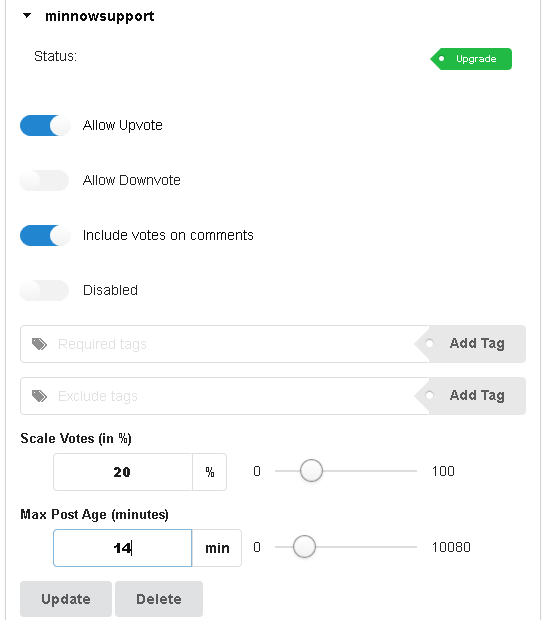
Task: Collapse the minnowsupport section arrow
Action: click(x=27, y=16)
